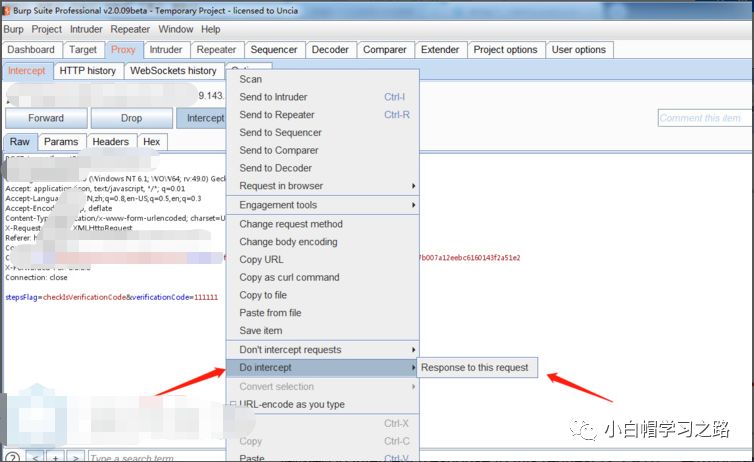
Task: Open the WebSockets history sub-tab
Action: click(x=173, y=71)
